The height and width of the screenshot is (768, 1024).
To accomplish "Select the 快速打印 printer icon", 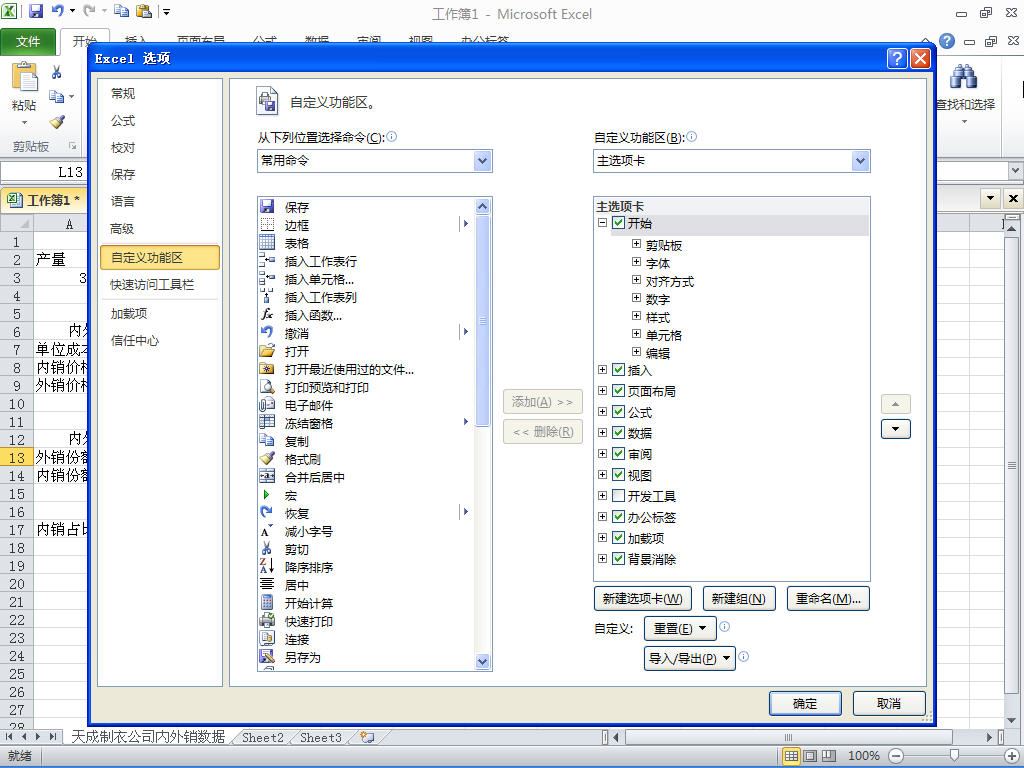I will [x=267, y=620].
